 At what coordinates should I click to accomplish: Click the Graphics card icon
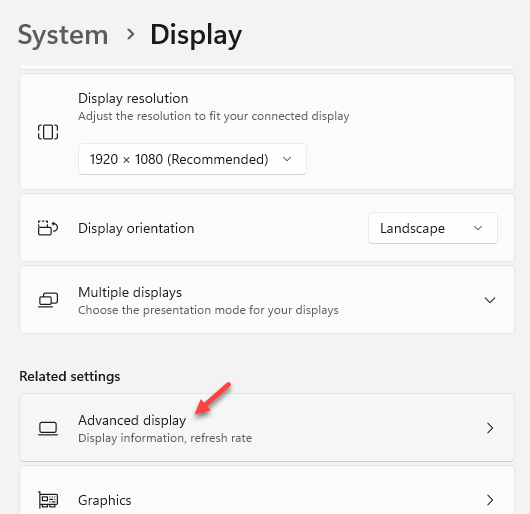(48, 500)
